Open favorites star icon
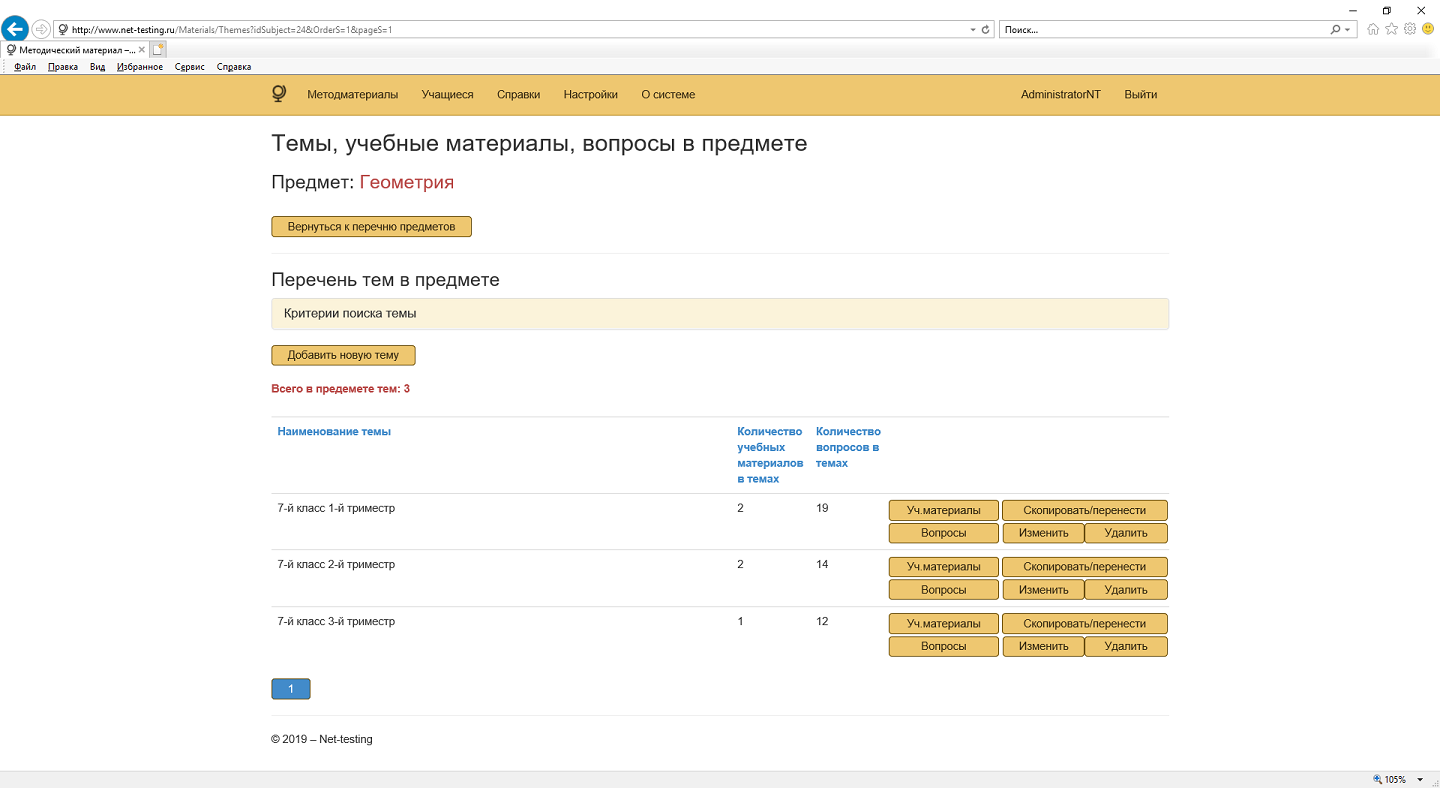 [1391, 29]
